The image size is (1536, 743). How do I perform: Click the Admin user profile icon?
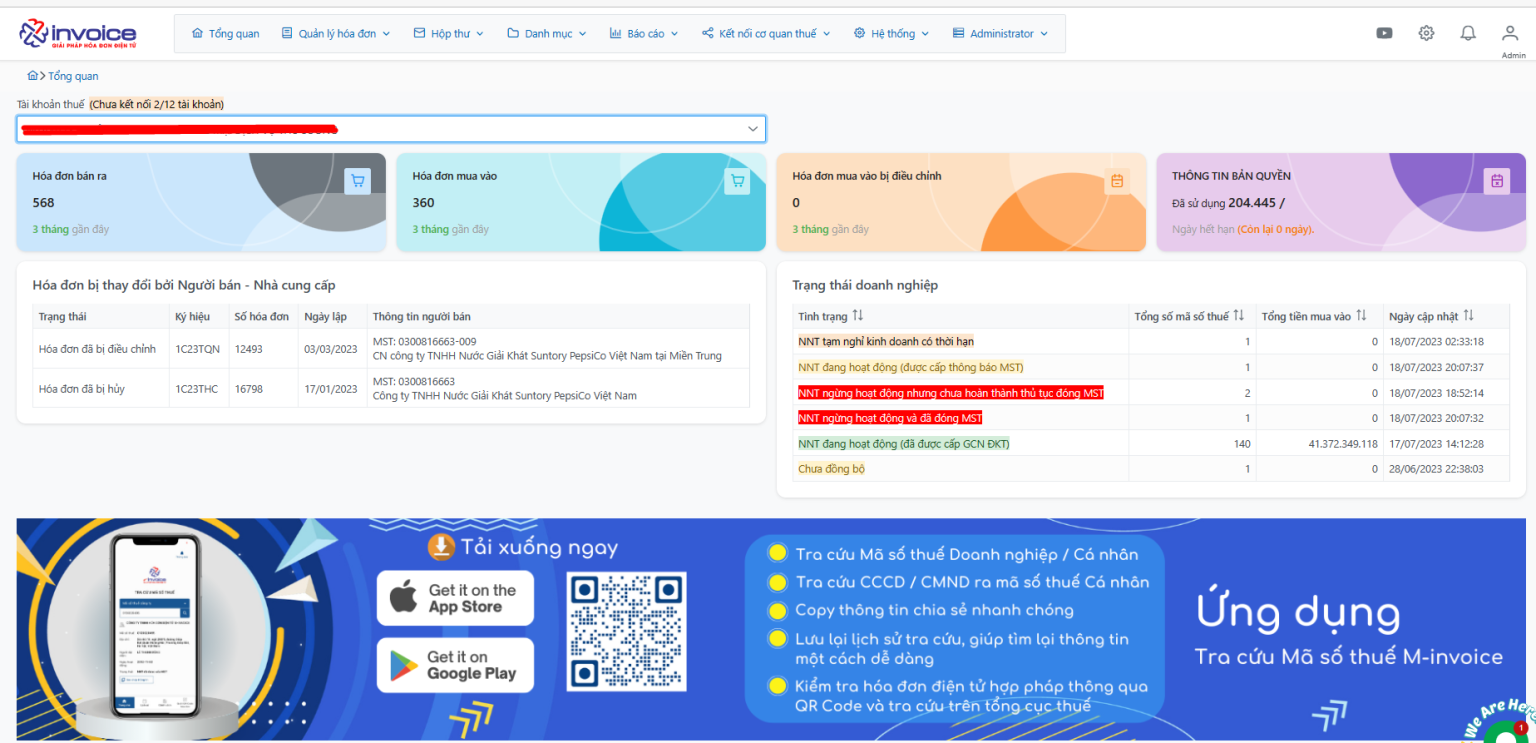tap(1510, 33)
